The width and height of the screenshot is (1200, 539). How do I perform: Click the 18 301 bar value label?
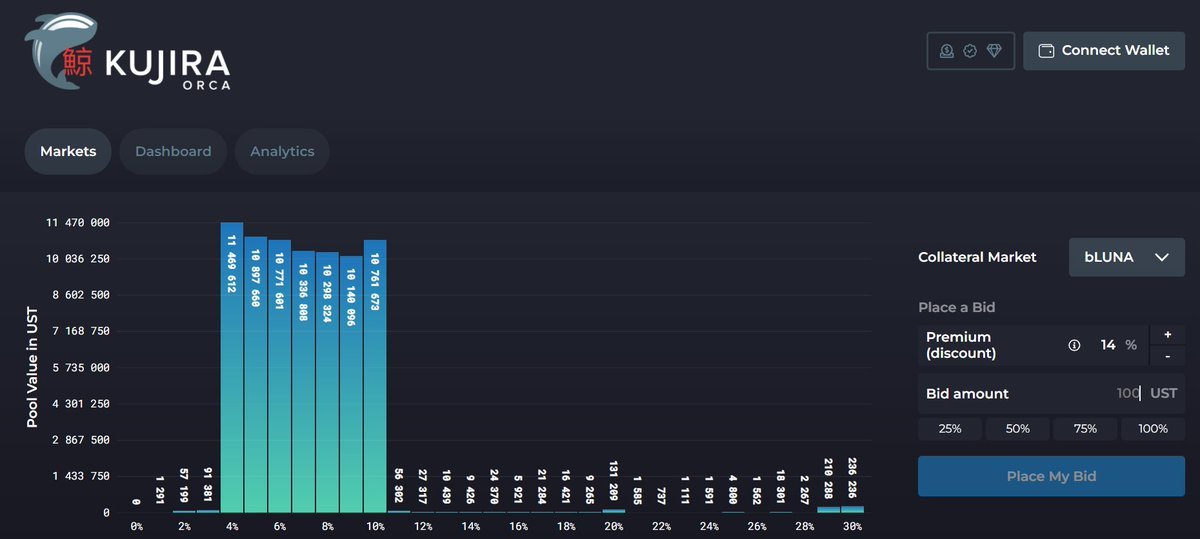point(780,486)
